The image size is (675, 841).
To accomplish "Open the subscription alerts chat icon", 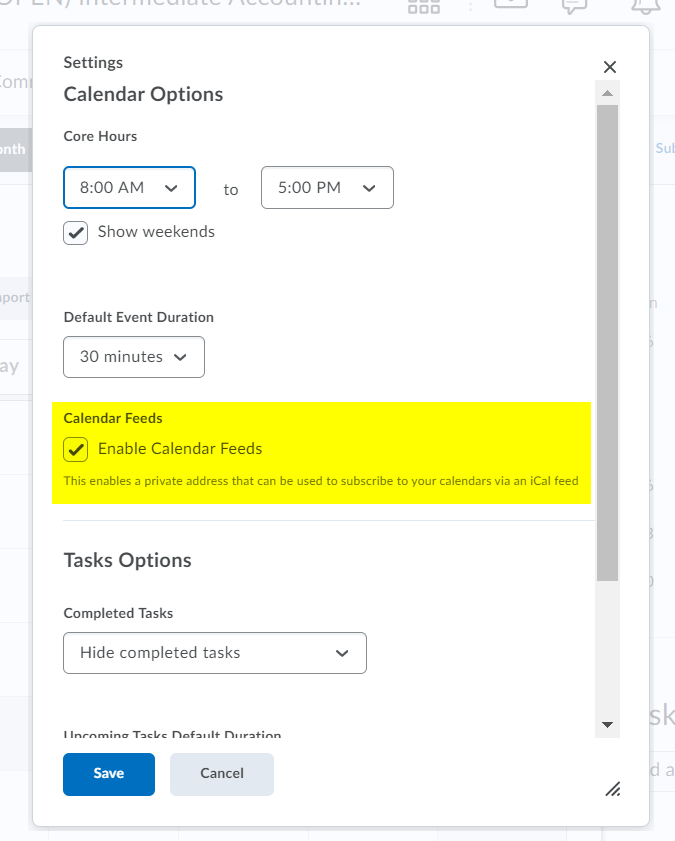I will pos(574,6).
